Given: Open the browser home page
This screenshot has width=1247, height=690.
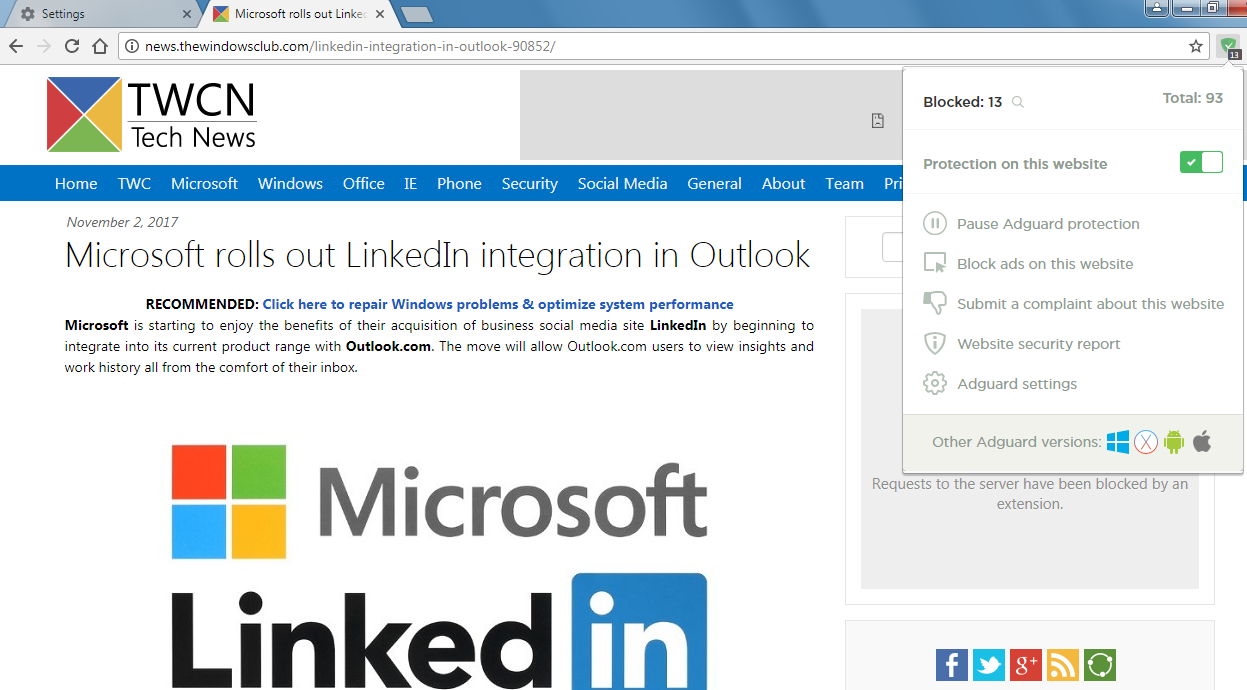Looking at the screenshot, I should click(100, 46).
